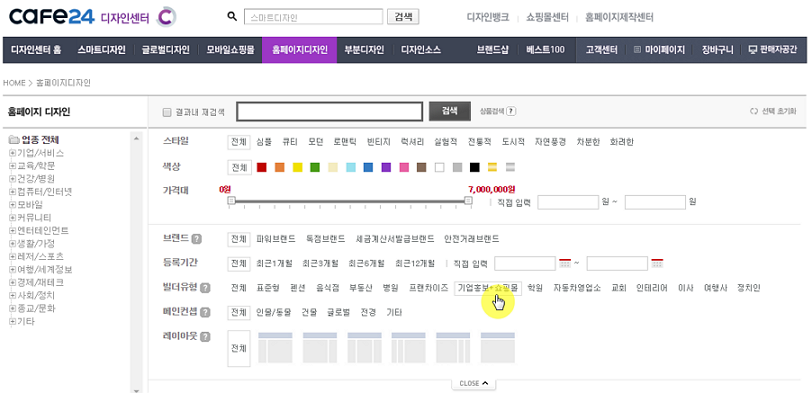This screenshot has height=393, width=812.
Task: Click the 업종 전체 folder icon
Action: click(14, 140)
